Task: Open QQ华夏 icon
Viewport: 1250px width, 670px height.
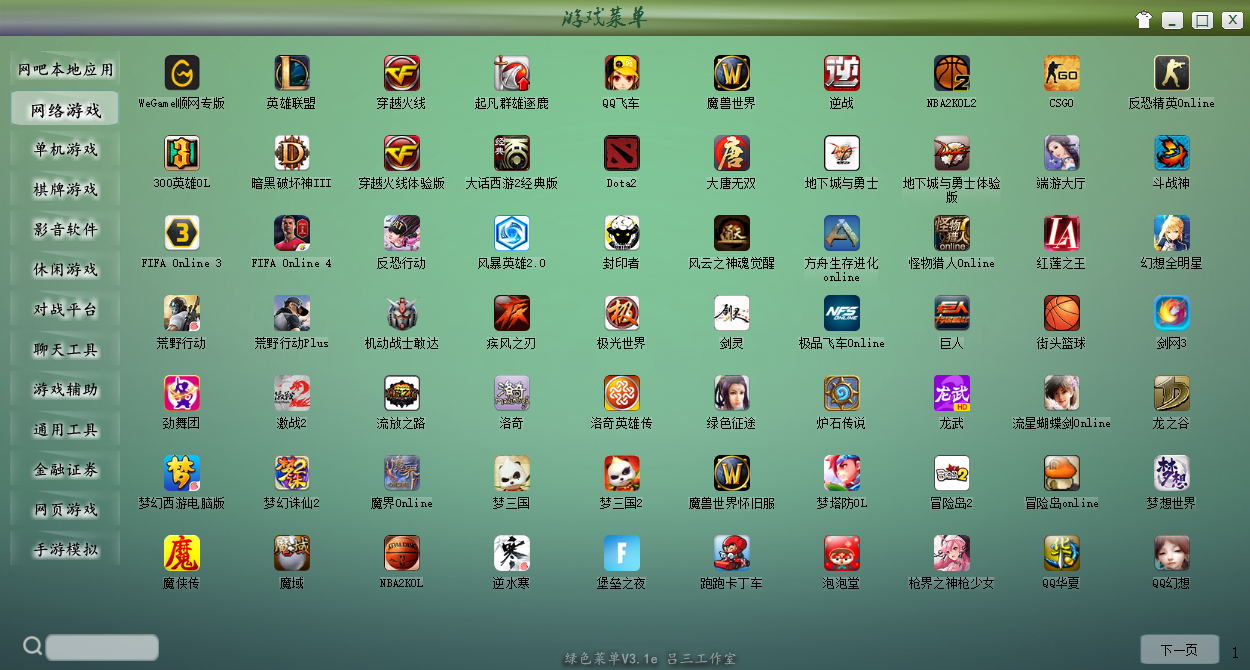Action: tap(1062, 553)
